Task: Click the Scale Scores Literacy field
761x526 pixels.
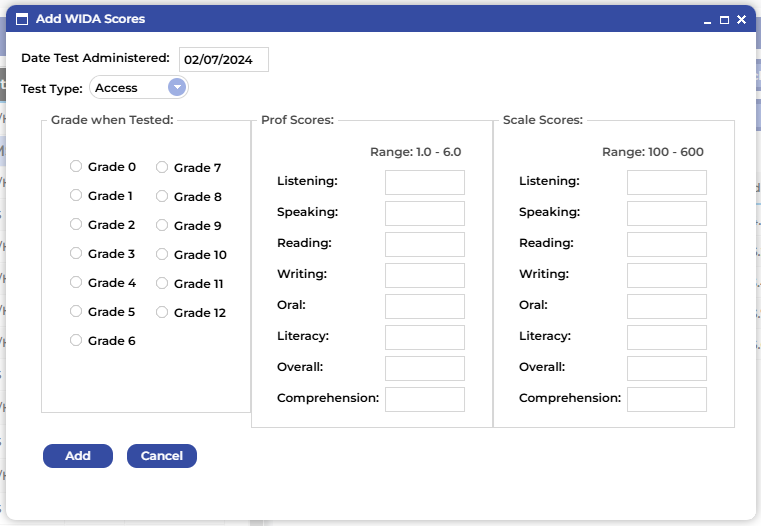Action: click(x=667, y=337)
